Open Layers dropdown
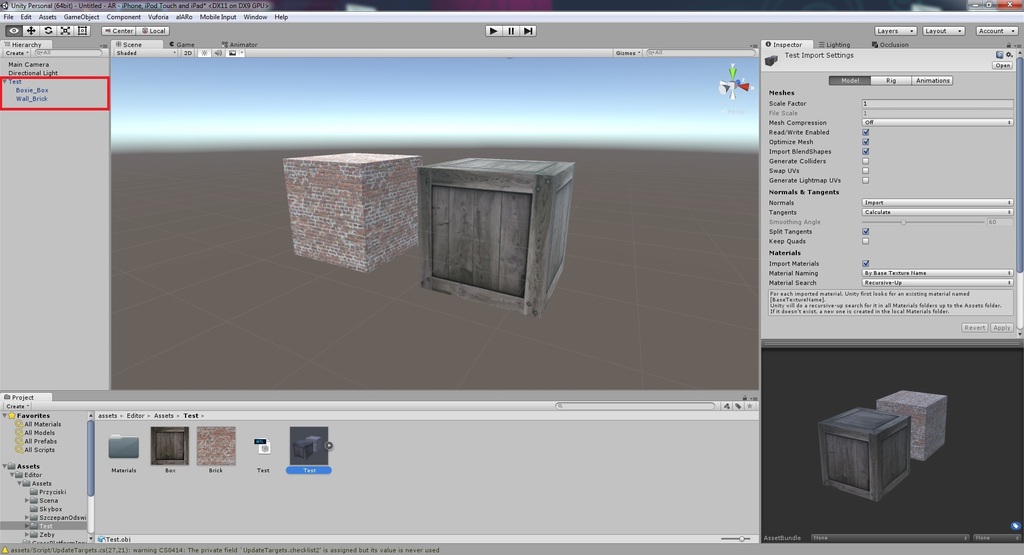Screen dimensions: 1024x555 click(x=895, y=31)
